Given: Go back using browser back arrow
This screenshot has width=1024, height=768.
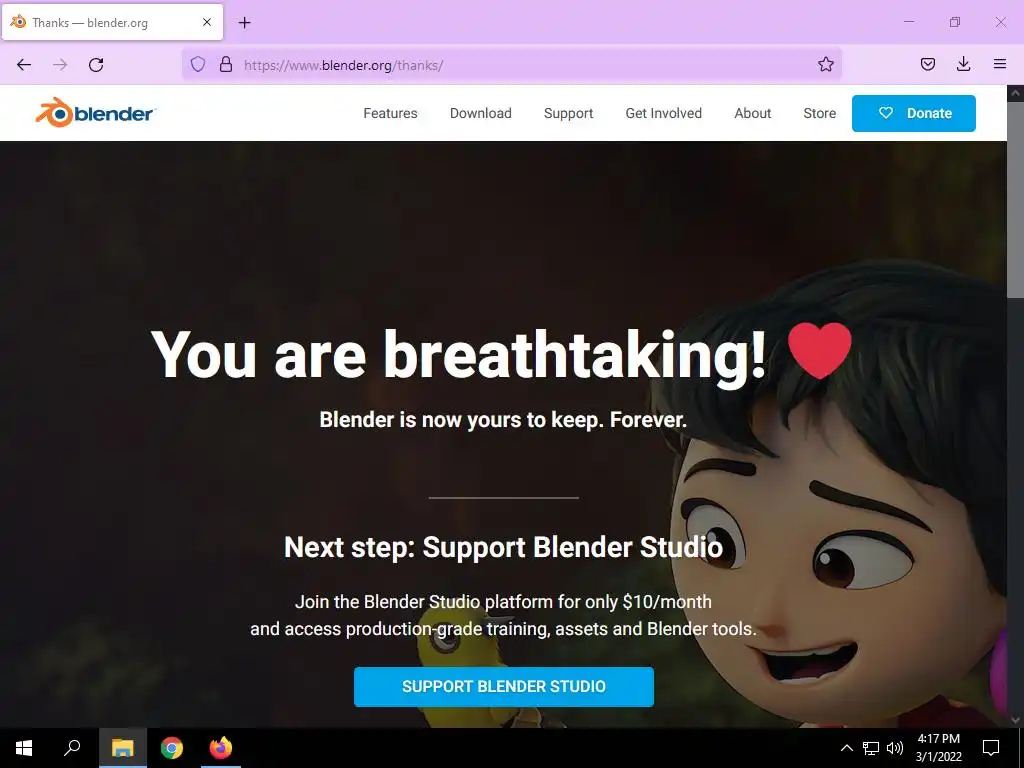Looking at the screenshot, I should point(24,65).
